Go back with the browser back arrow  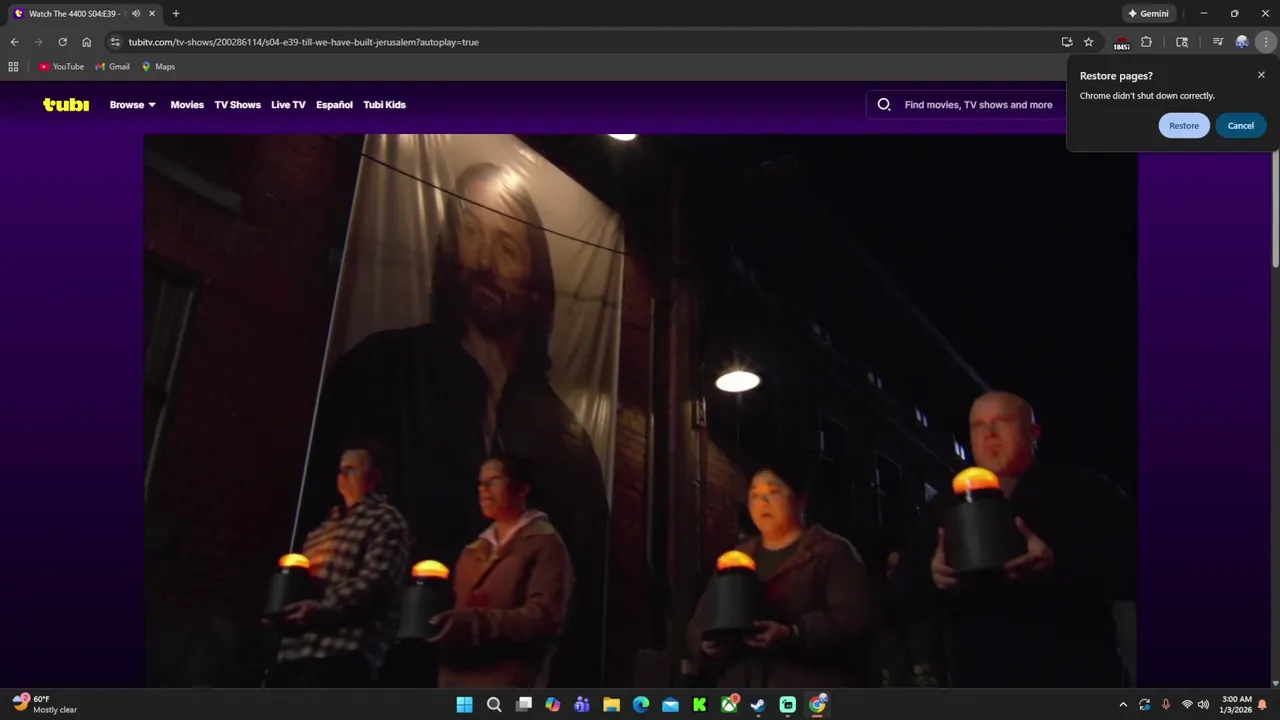click(x=14, y=42)
